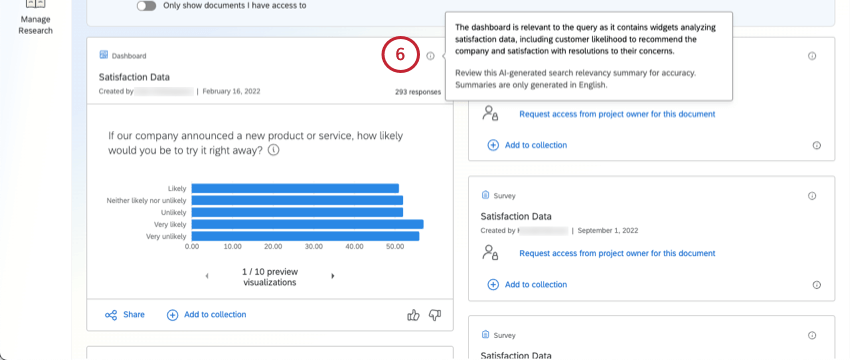Click the AI-generated relevancy summary tooltip text
The height and width of the screenshot is (360, 850).
pos(576,79)
